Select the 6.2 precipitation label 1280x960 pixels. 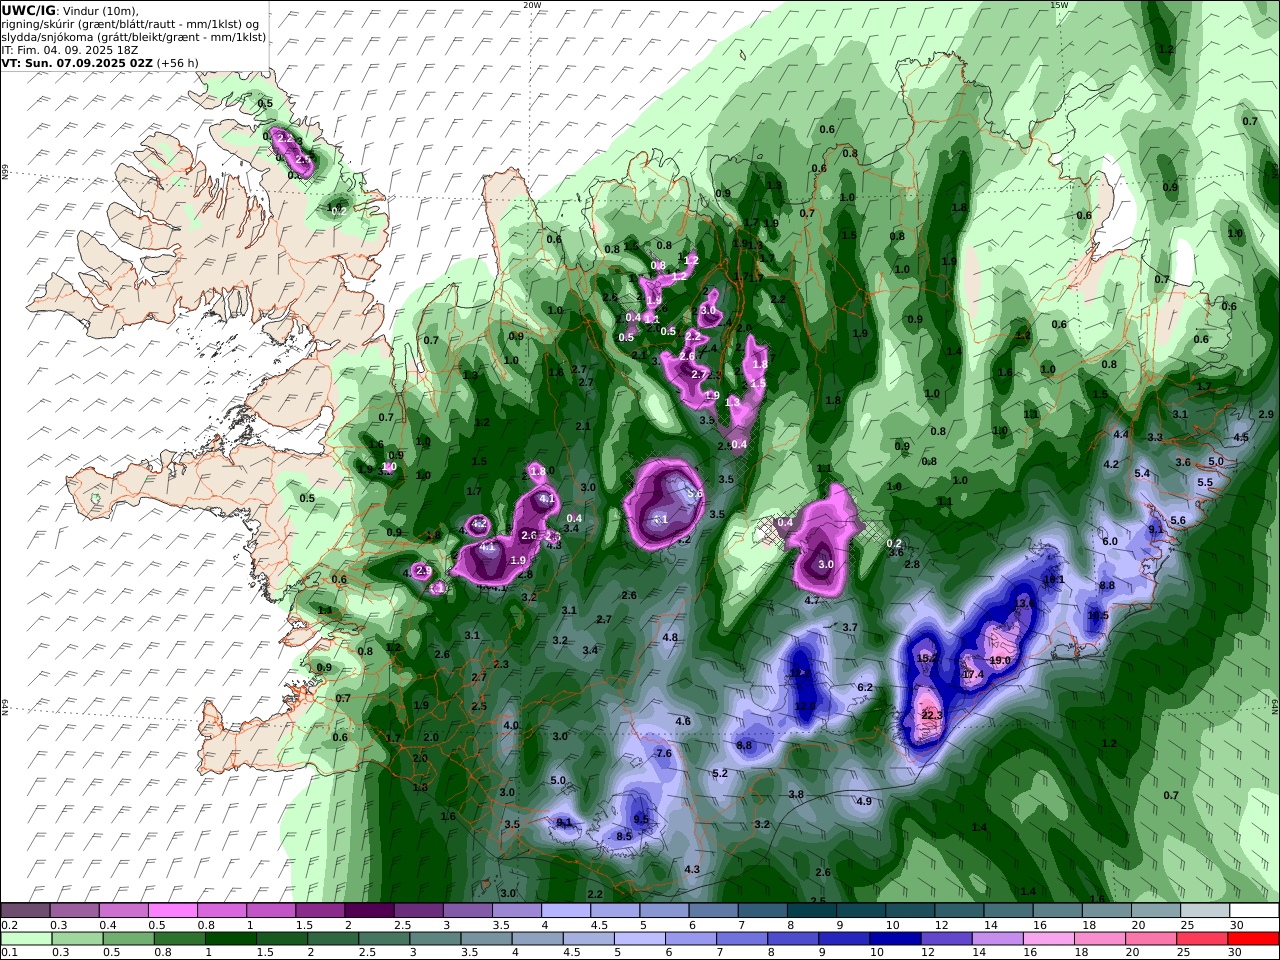[x=865, y=687]
